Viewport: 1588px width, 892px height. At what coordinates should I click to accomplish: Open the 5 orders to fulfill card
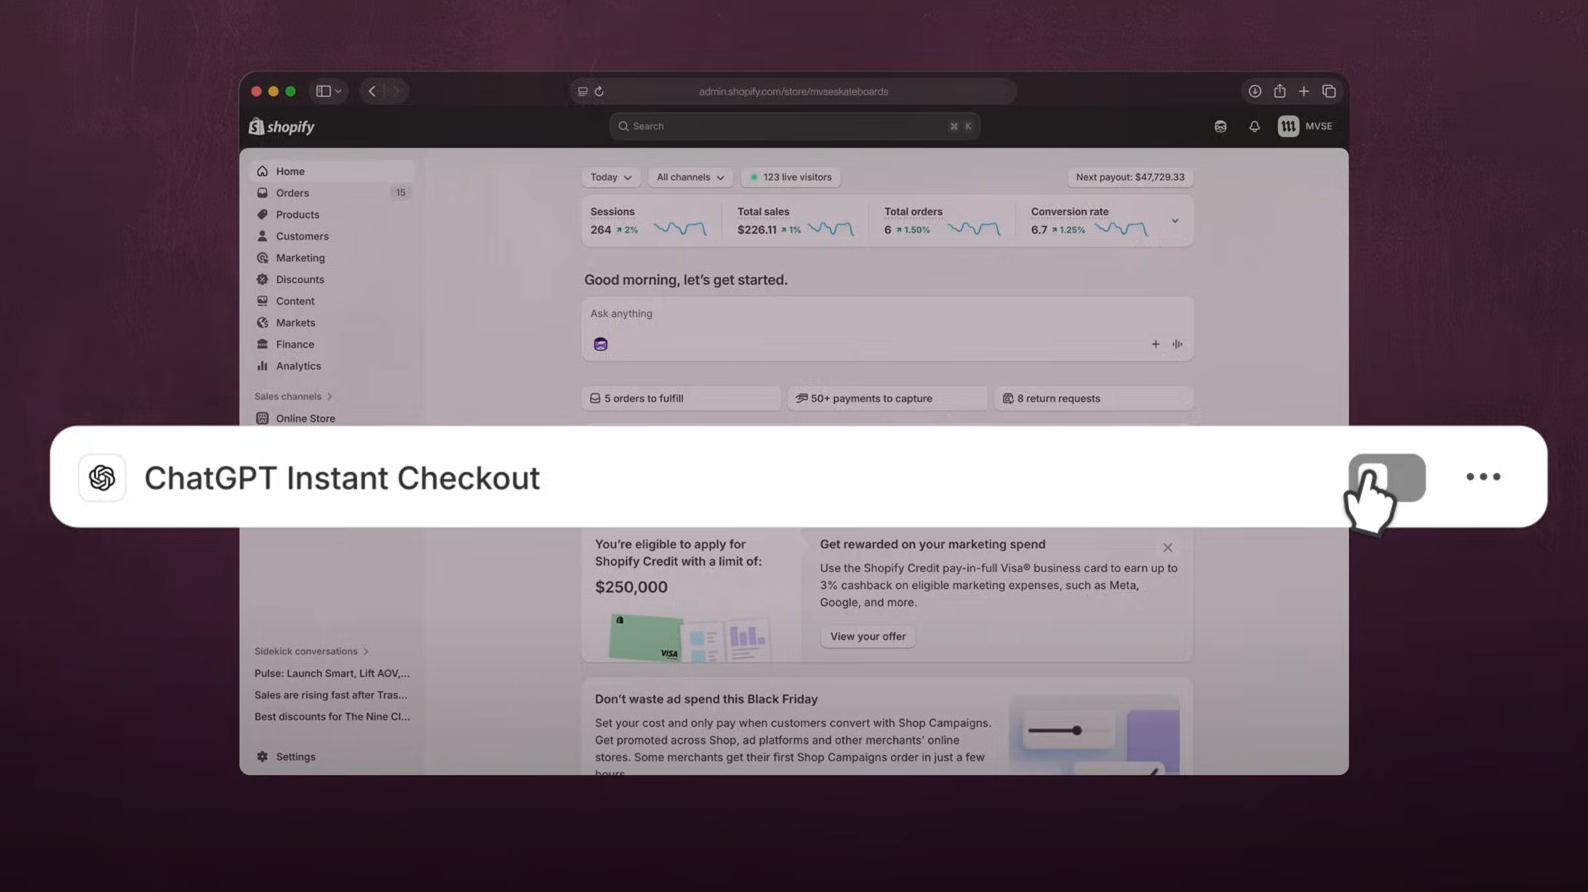[681, 398]
